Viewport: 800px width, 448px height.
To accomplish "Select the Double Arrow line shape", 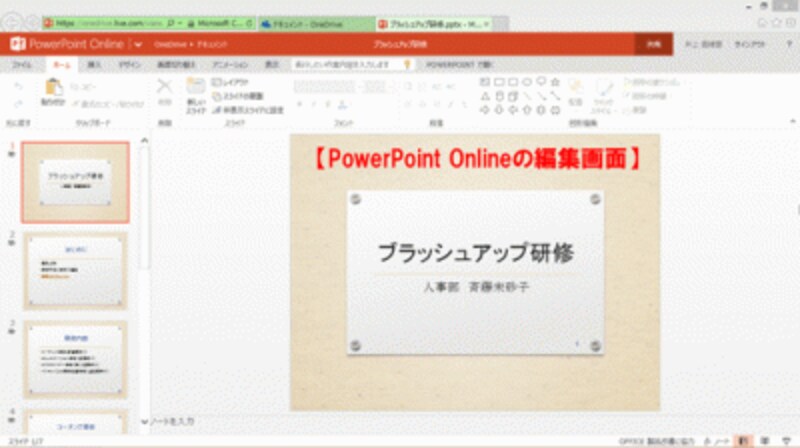I will (x=556, y=96).
